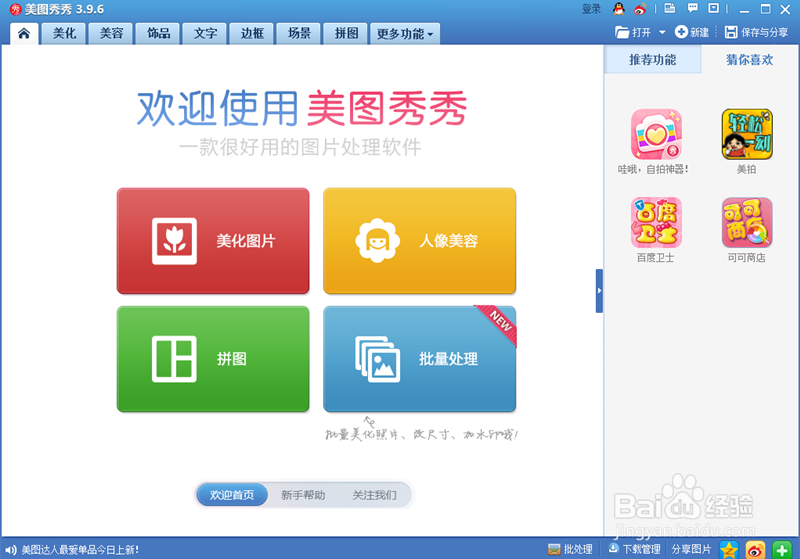Screen dimensions: 800x559
Task: Click the Weibo icon in title bar
Action: pyautogui.click(x=640, y=9)
